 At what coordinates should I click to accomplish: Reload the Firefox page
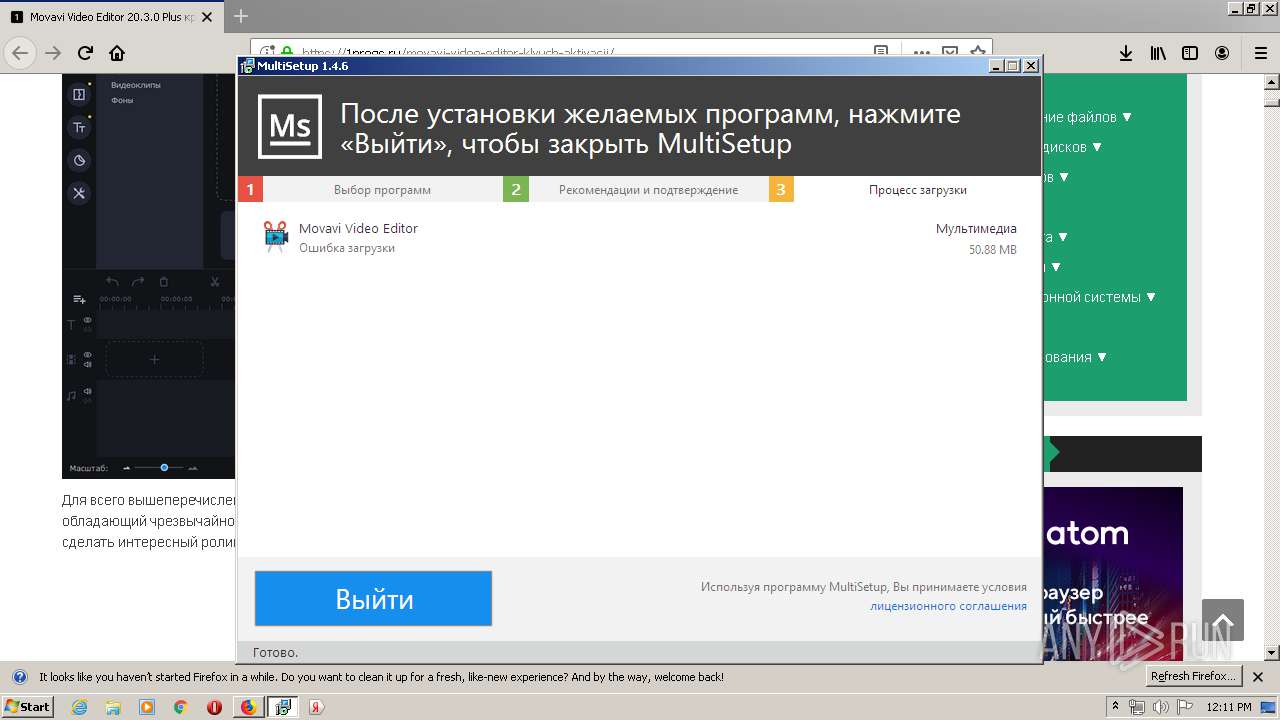85,53
